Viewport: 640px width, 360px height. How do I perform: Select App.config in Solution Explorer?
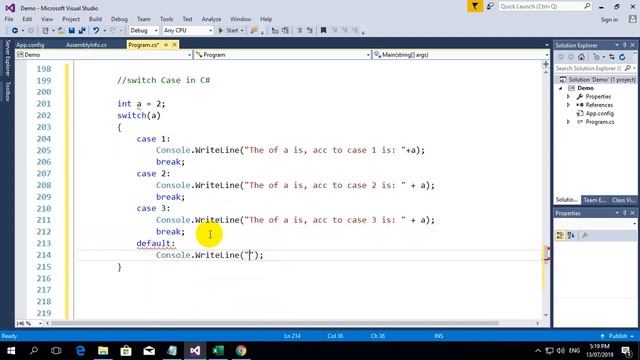[599, 113]
